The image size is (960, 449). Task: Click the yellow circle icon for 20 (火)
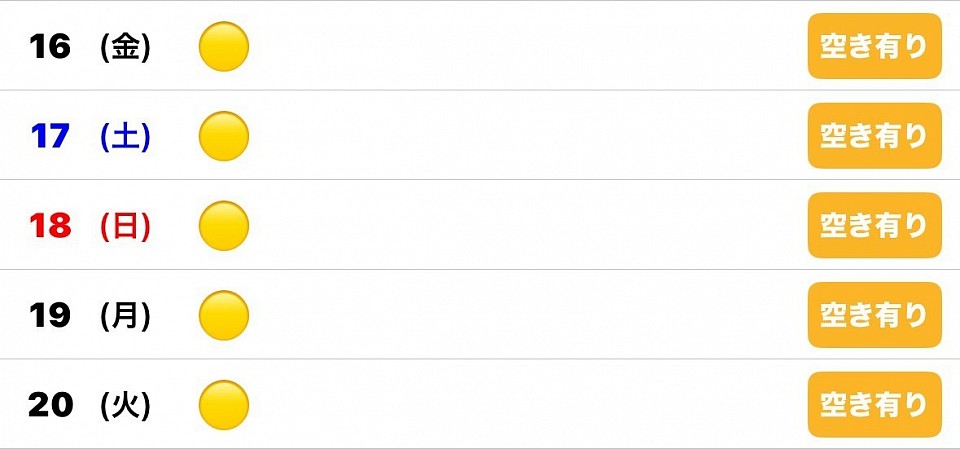pos(223,405)
